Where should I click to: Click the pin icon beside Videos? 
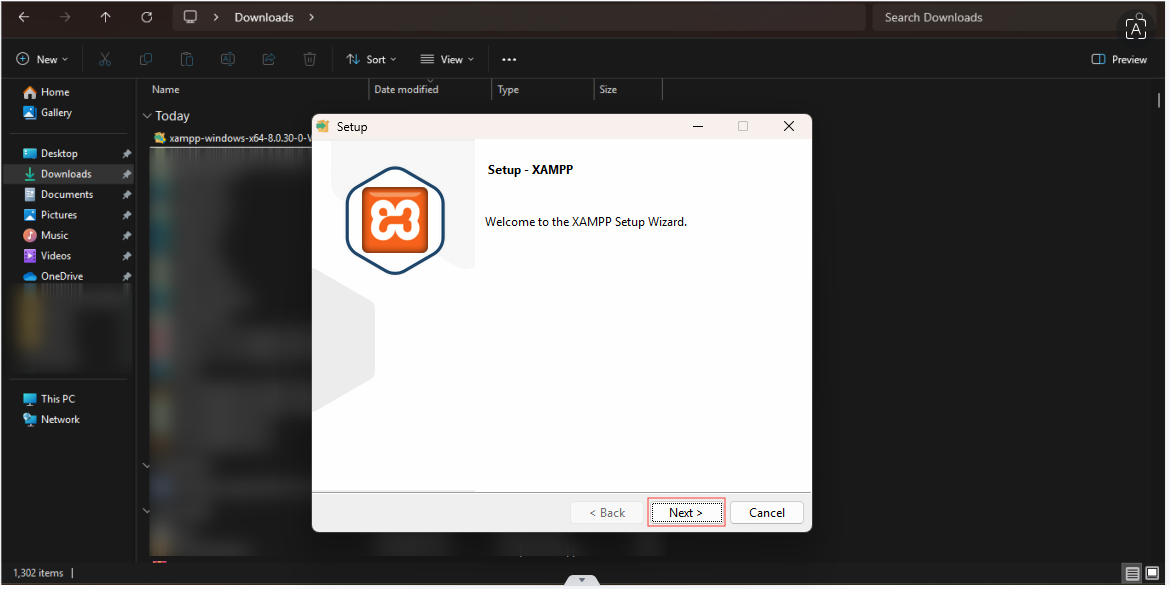point(127,256)
